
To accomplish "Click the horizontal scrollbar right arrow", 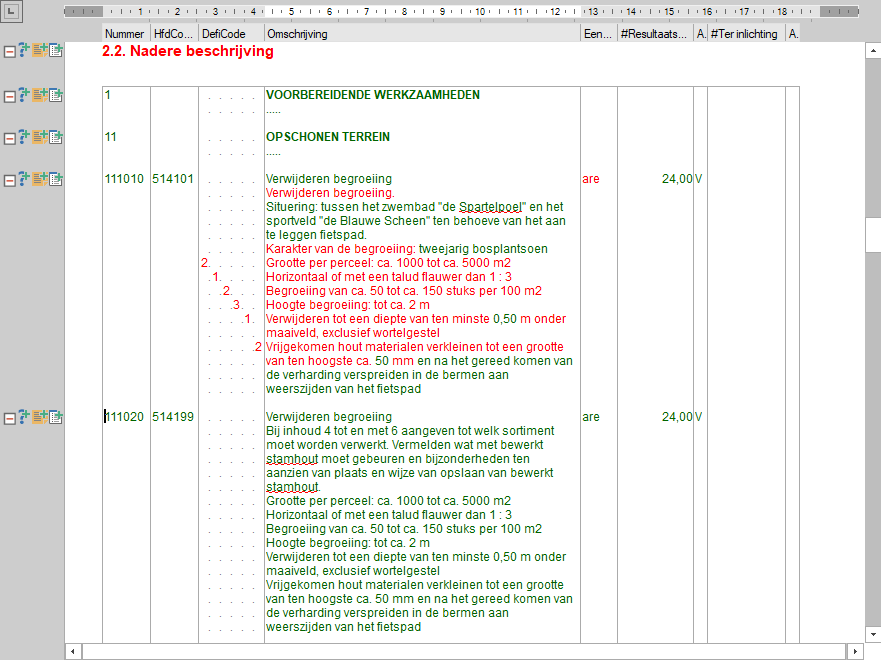I will 855,652.
